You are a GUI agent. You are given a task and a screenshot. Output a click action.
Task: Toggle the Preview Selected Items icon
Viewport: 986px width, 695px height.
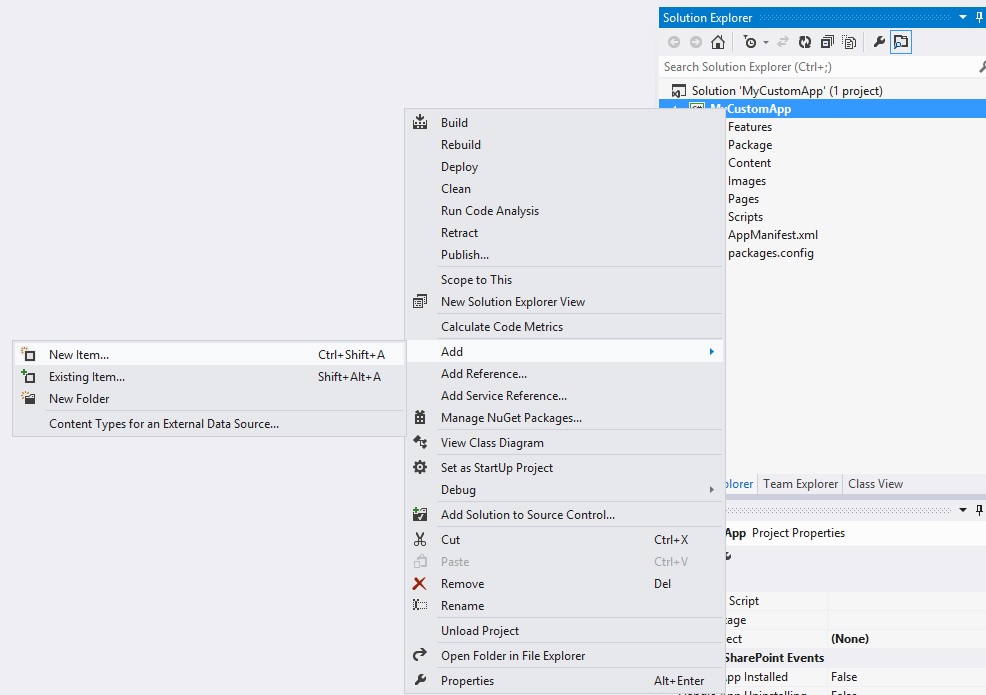coord(900,42)
